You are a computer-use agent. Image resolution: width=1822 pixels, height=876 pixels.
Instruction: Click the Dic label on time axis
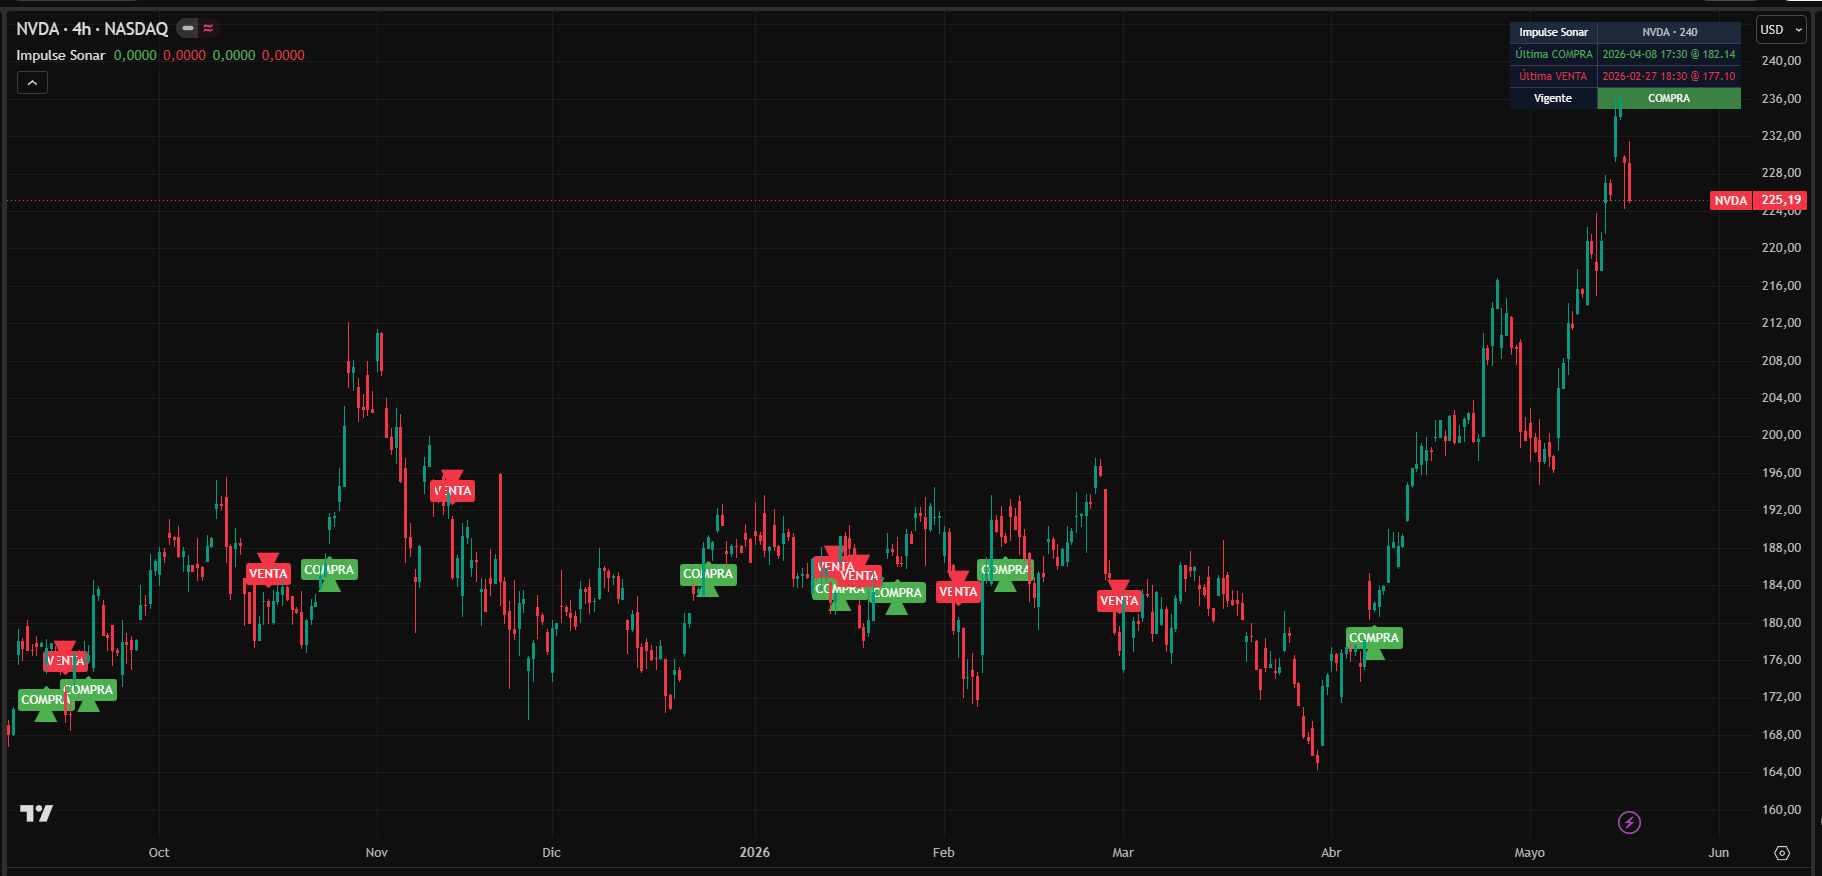pyautogui.click(x=551, y=853)
